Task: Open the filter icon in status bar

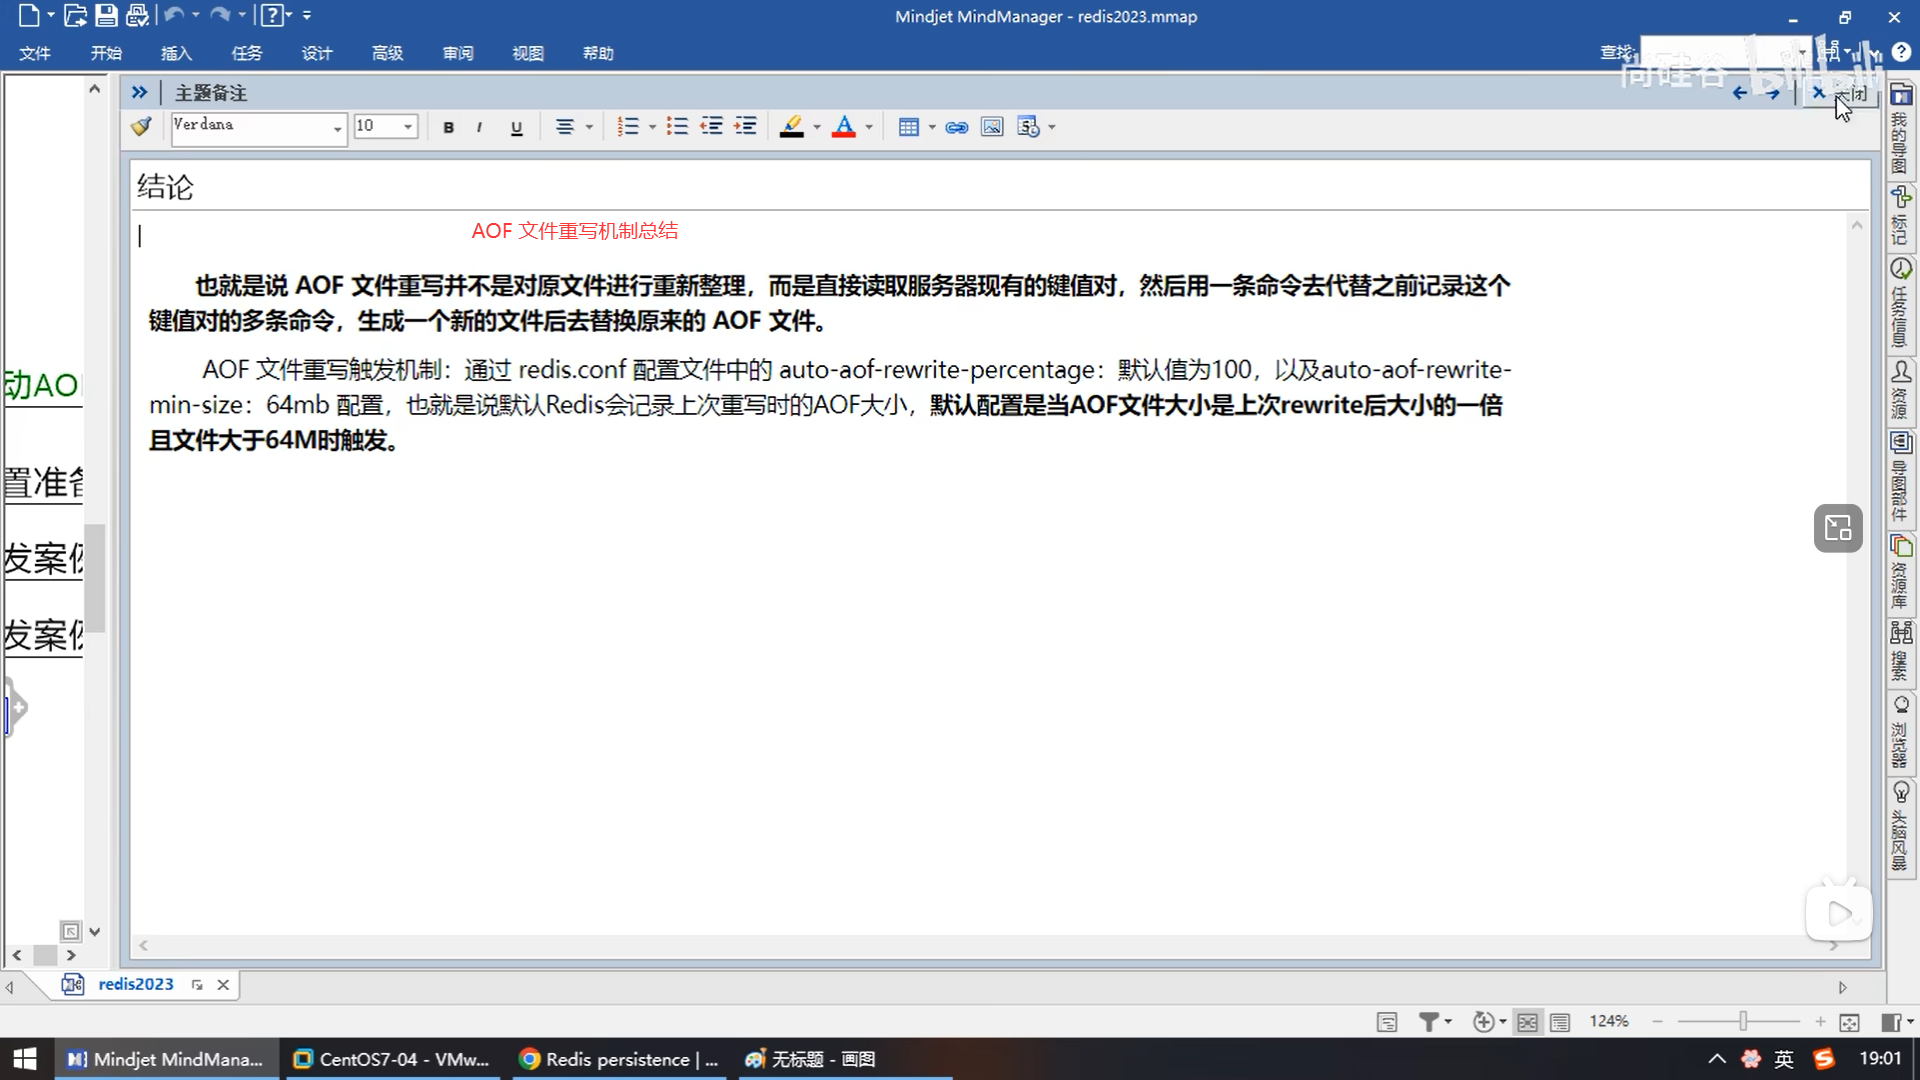Action: pyautogui.click(x=1429, y=1021)
